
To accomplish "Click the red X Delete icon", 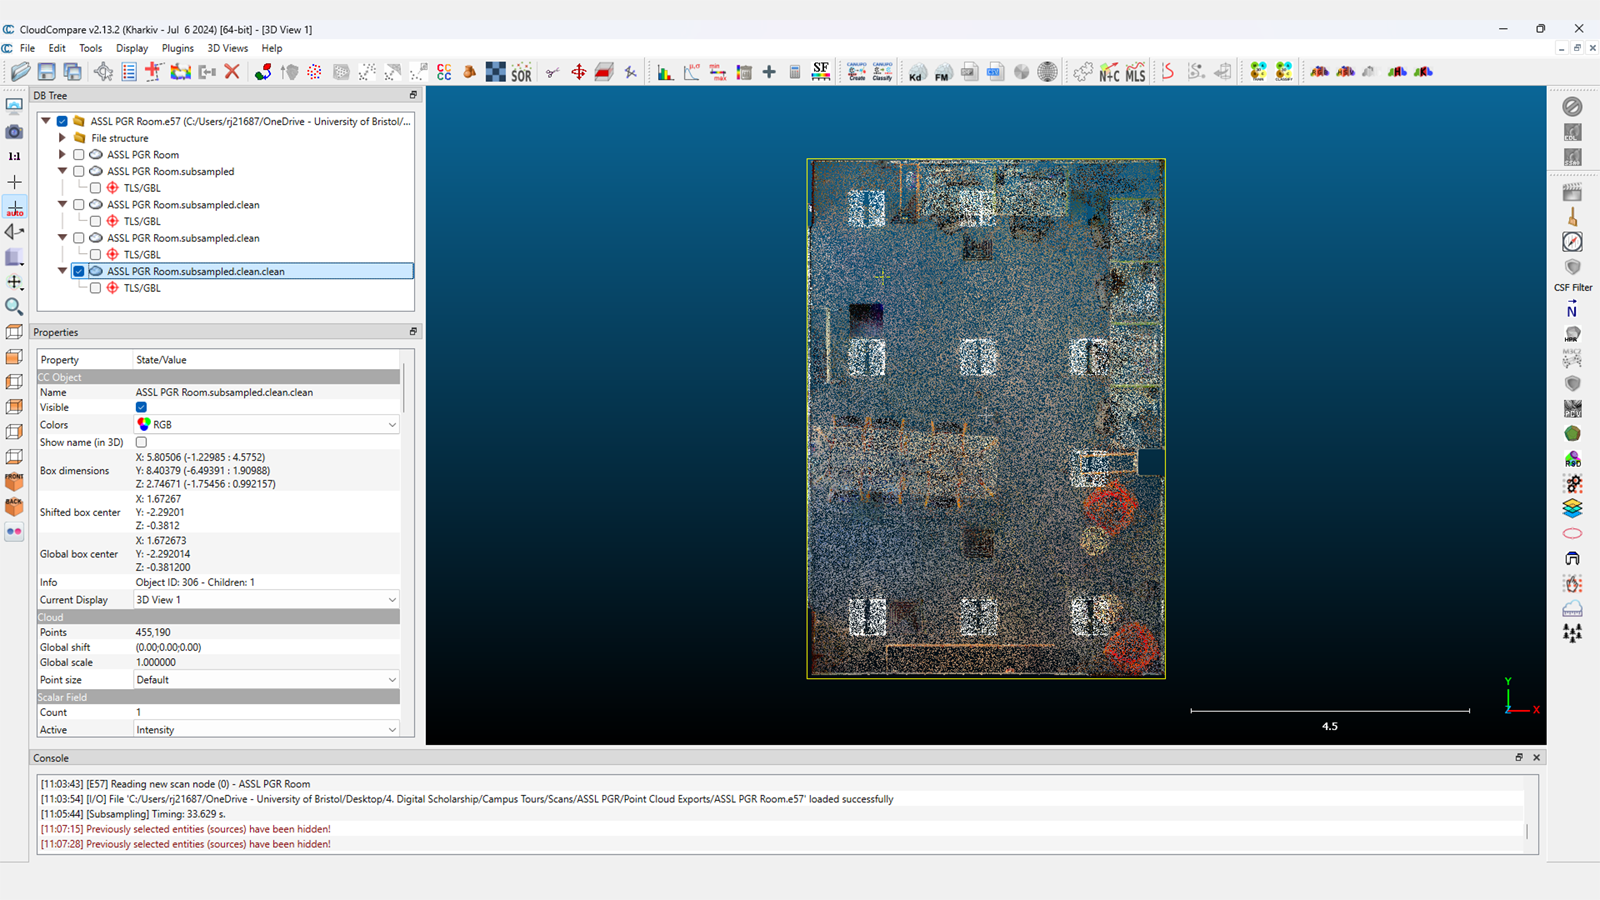I will coord(232,72).
